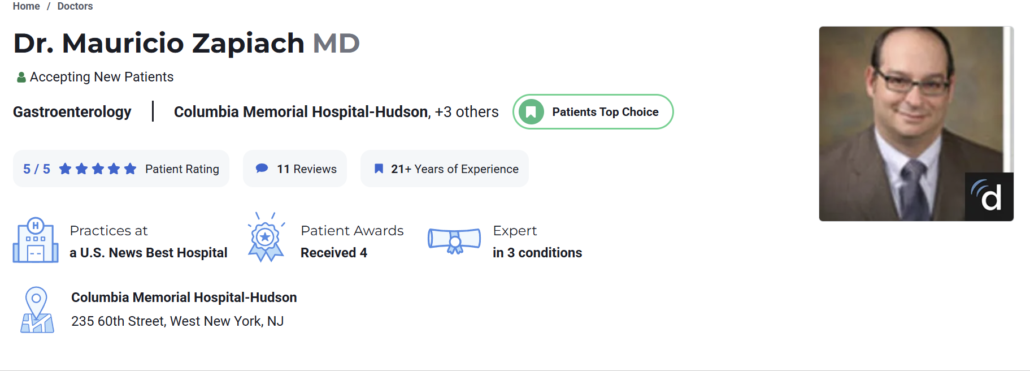Click the green Patients Top Choice bookmark icon
Screen dimensions: 1030x371
tap(530, 112)
